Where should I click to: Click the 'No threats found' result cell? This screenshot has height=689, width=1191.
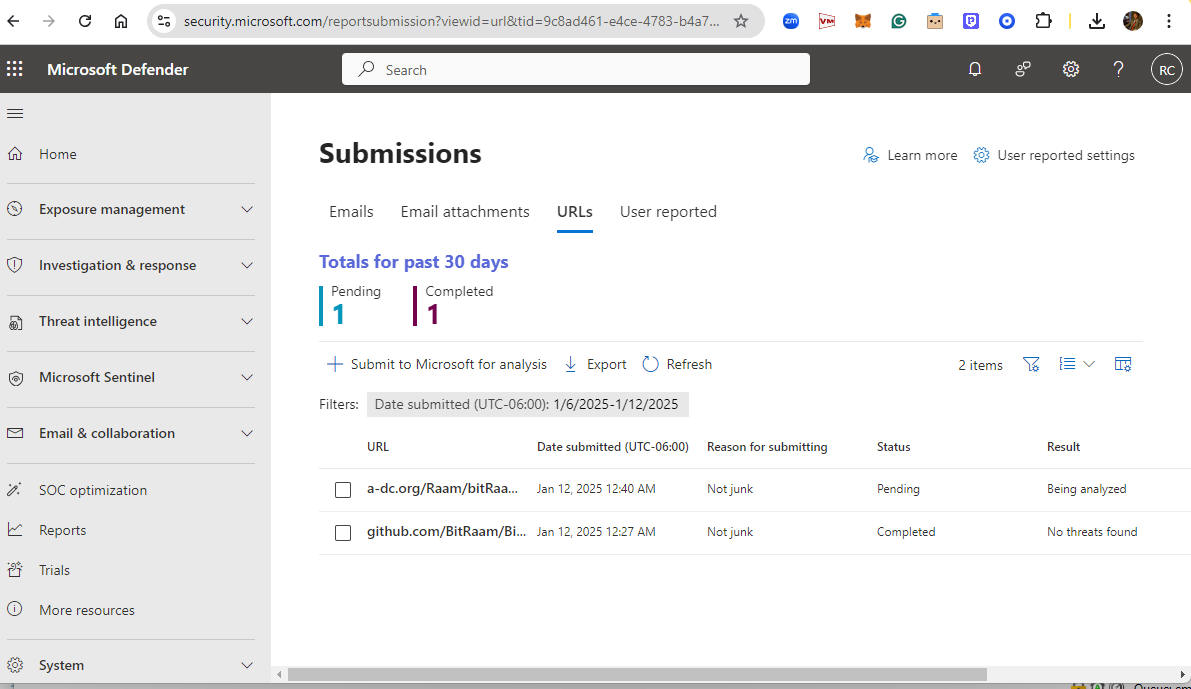1092,532
